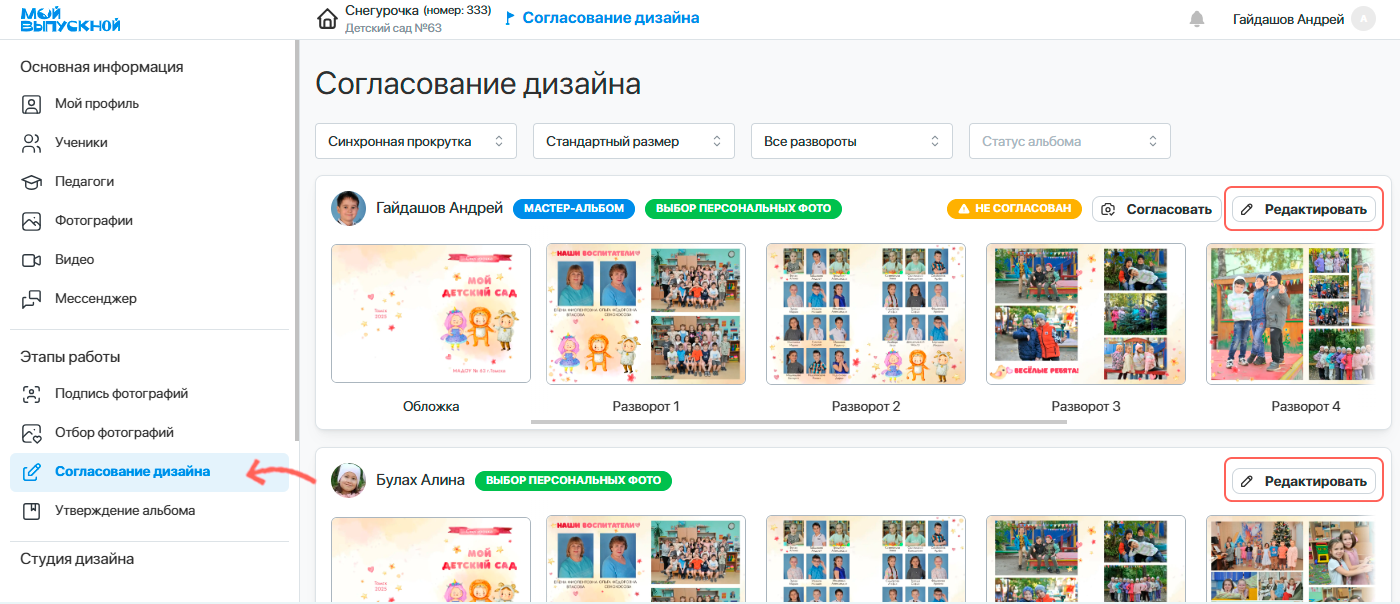This screenshot has height=604, width=1400.
Task: Open Мессенджер chat icon
Action: click(32, 299)
